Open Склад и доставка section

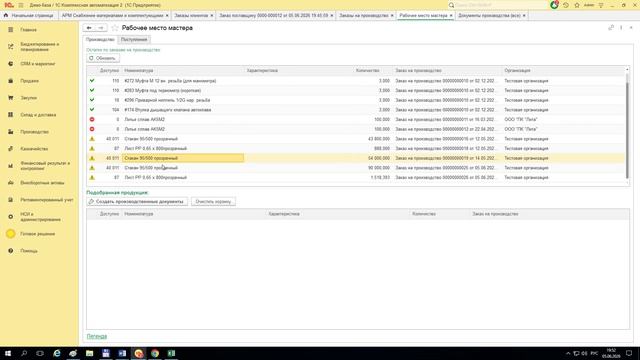click(38, 115)
